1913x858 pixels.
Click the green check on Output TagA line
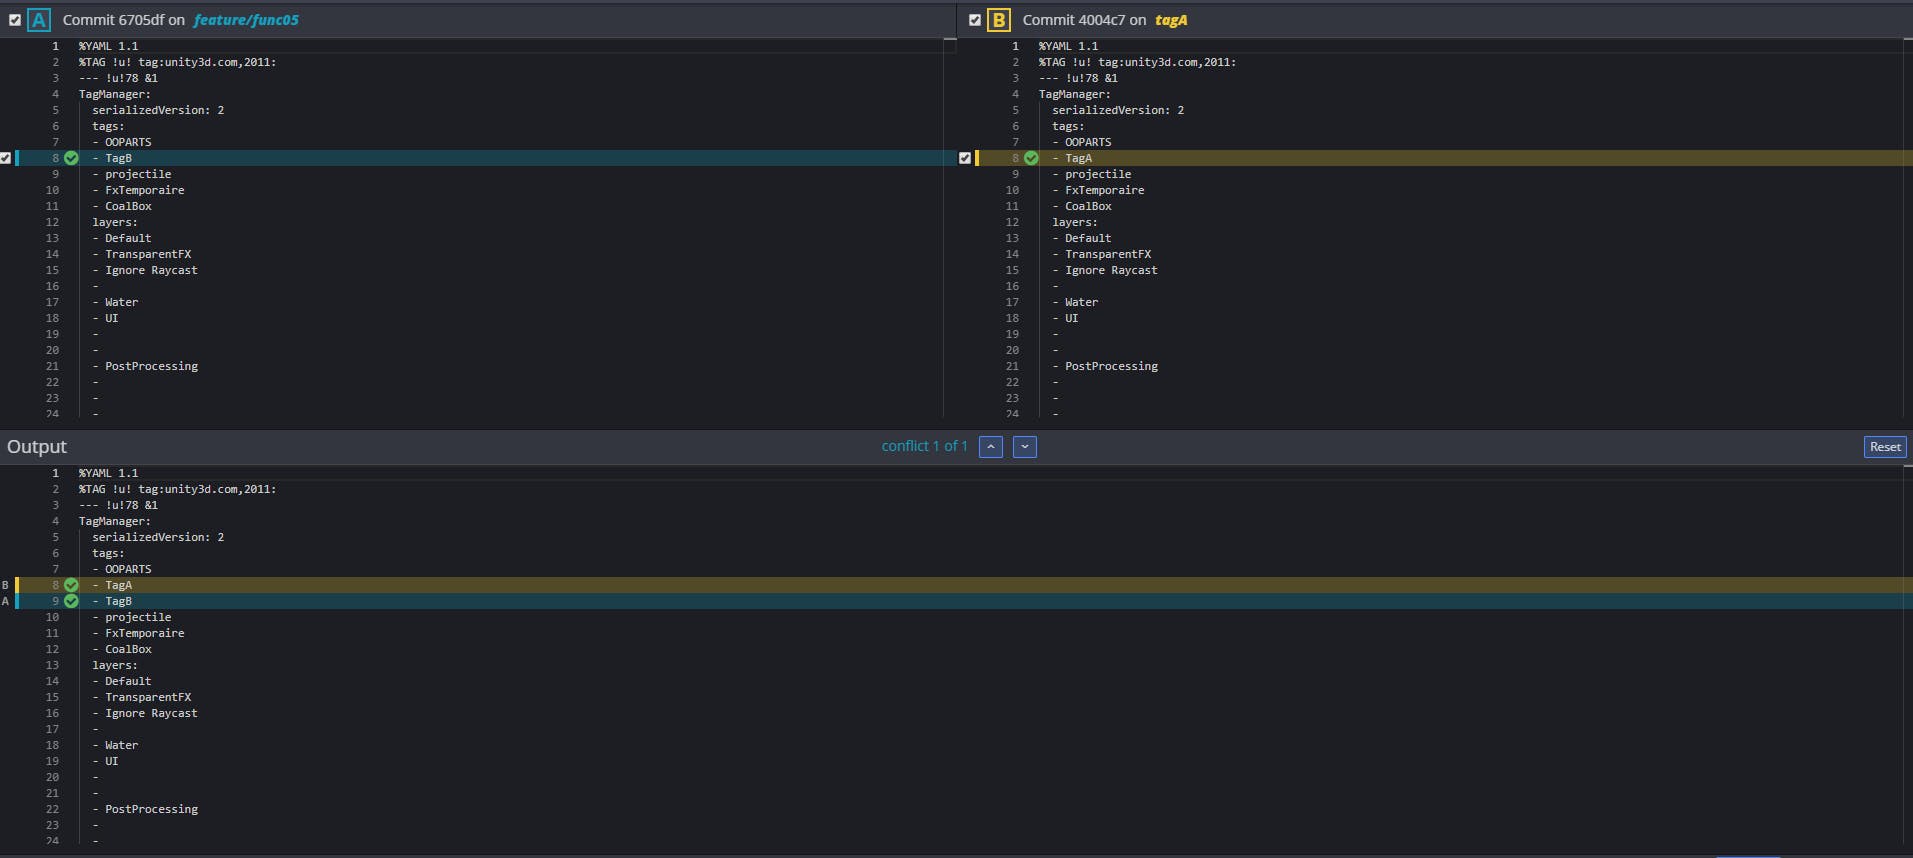(71, 585)
